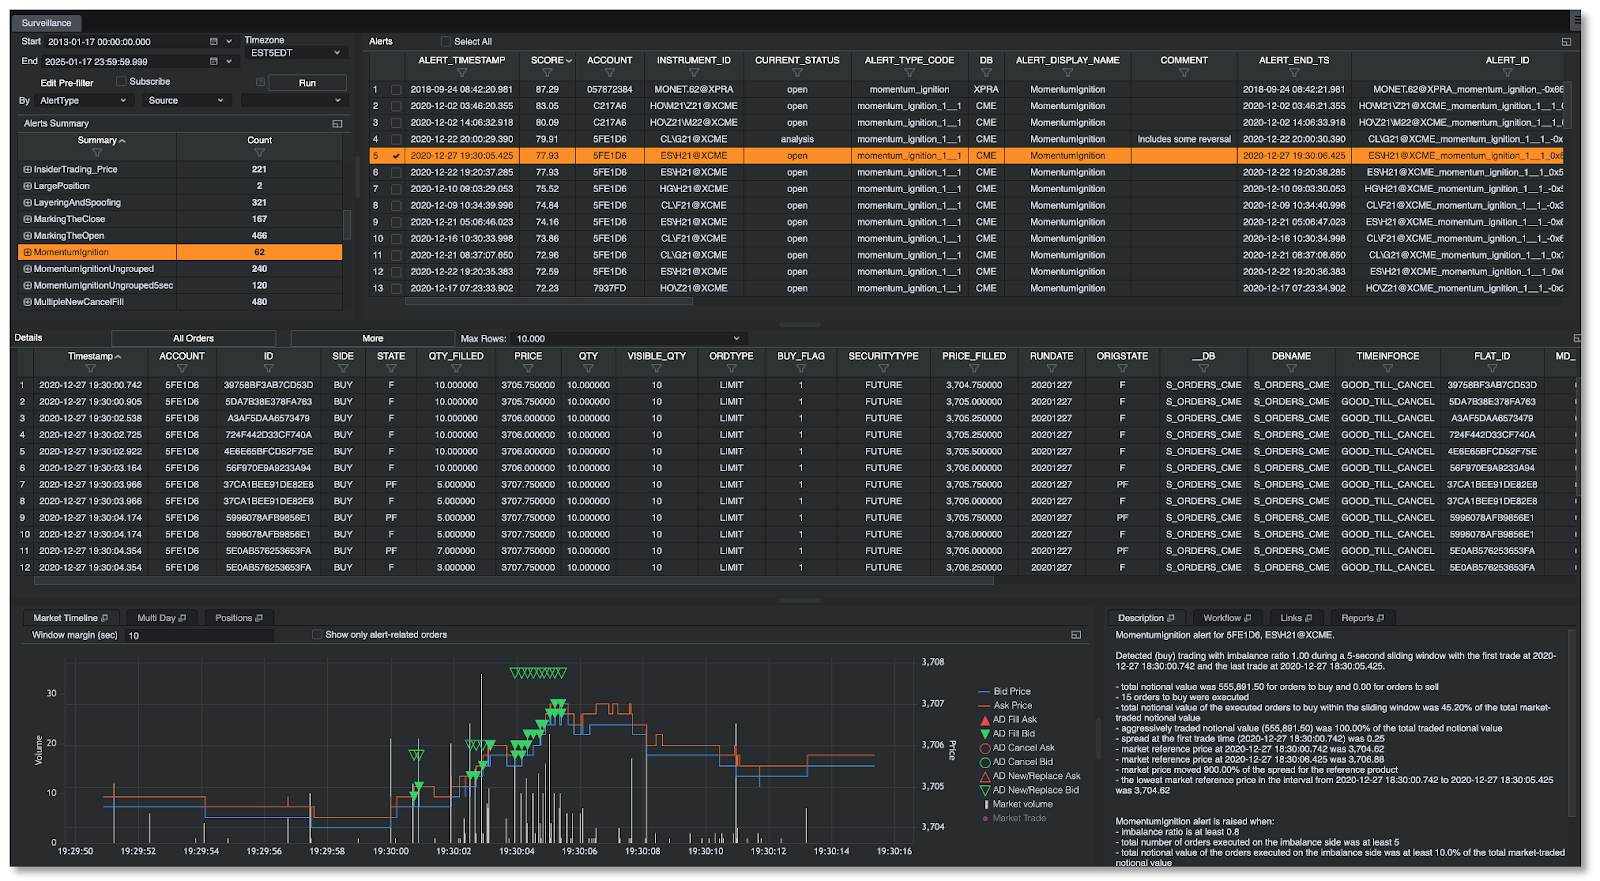
Task: Click the filter icon under COMMENT column
Action: click(x=1184, y=73)
